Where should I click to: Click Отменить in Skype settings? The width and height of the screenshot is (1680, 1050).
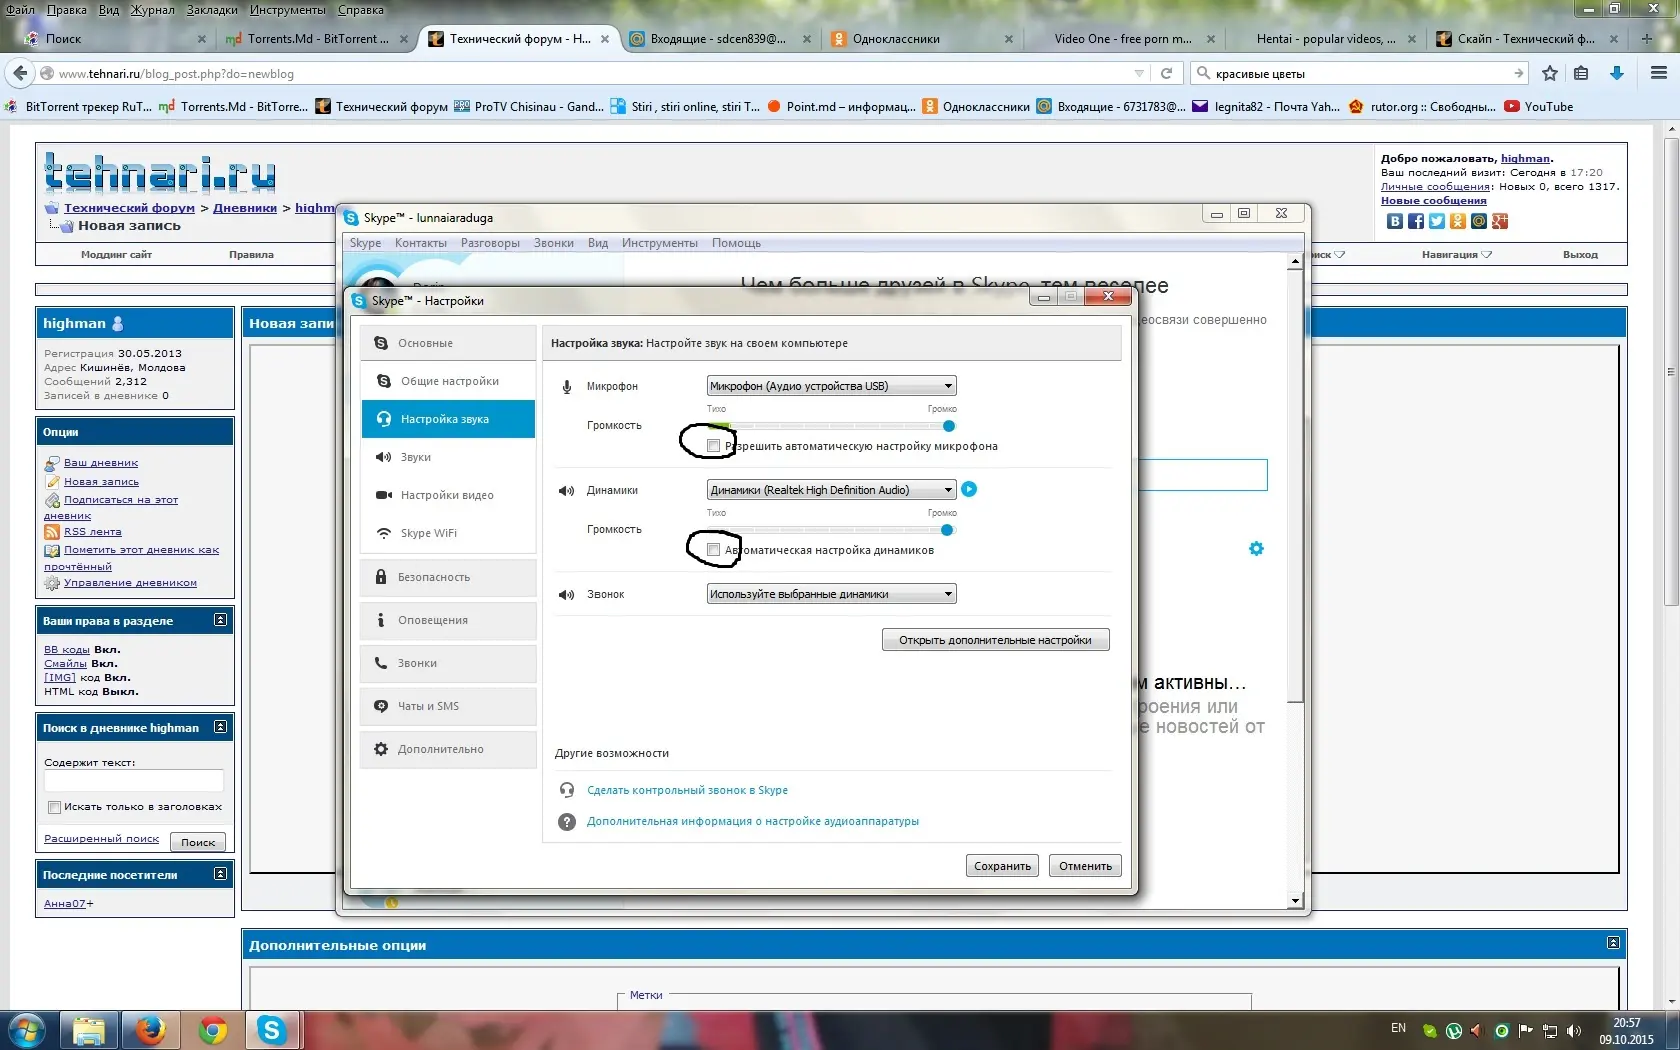click(1085, 866)
